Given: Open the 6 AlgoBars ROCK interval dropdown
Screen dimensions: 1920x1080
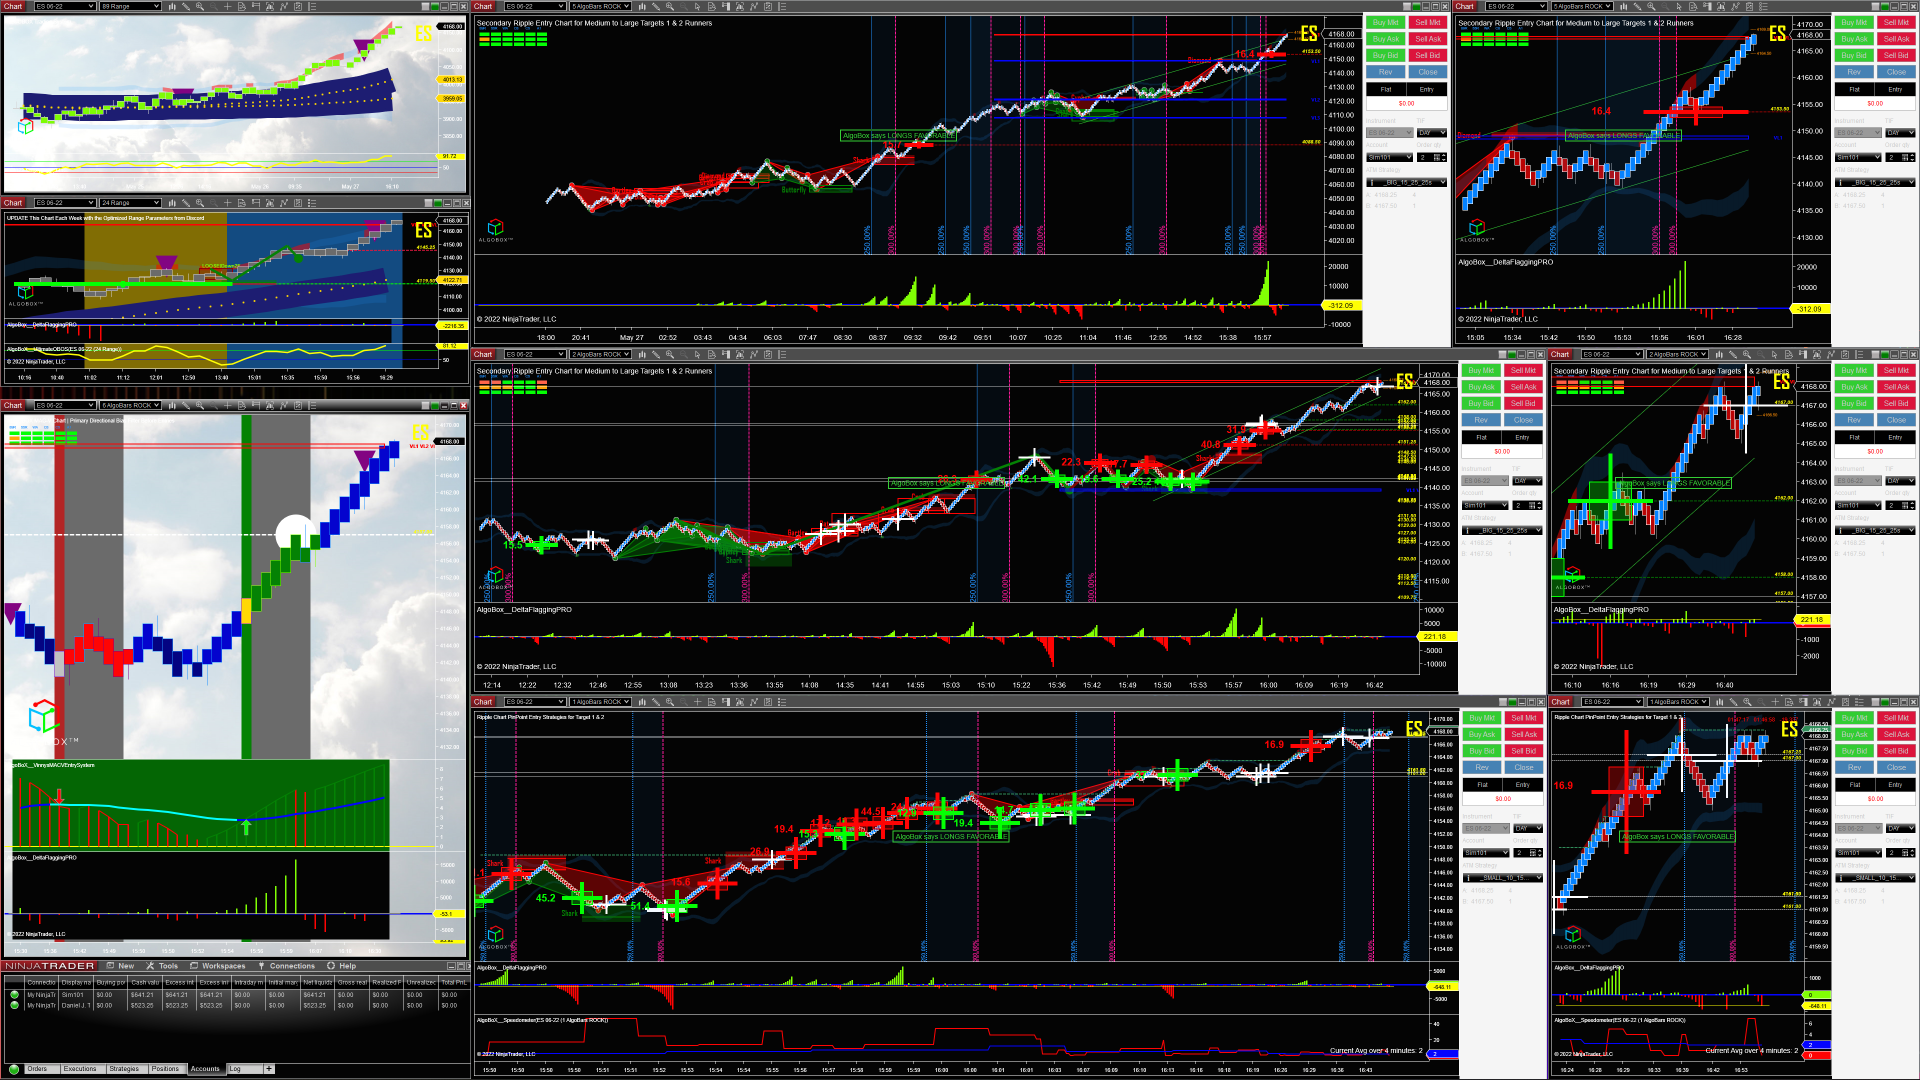Looking at the screenshot, I should (x=129, y=405).
